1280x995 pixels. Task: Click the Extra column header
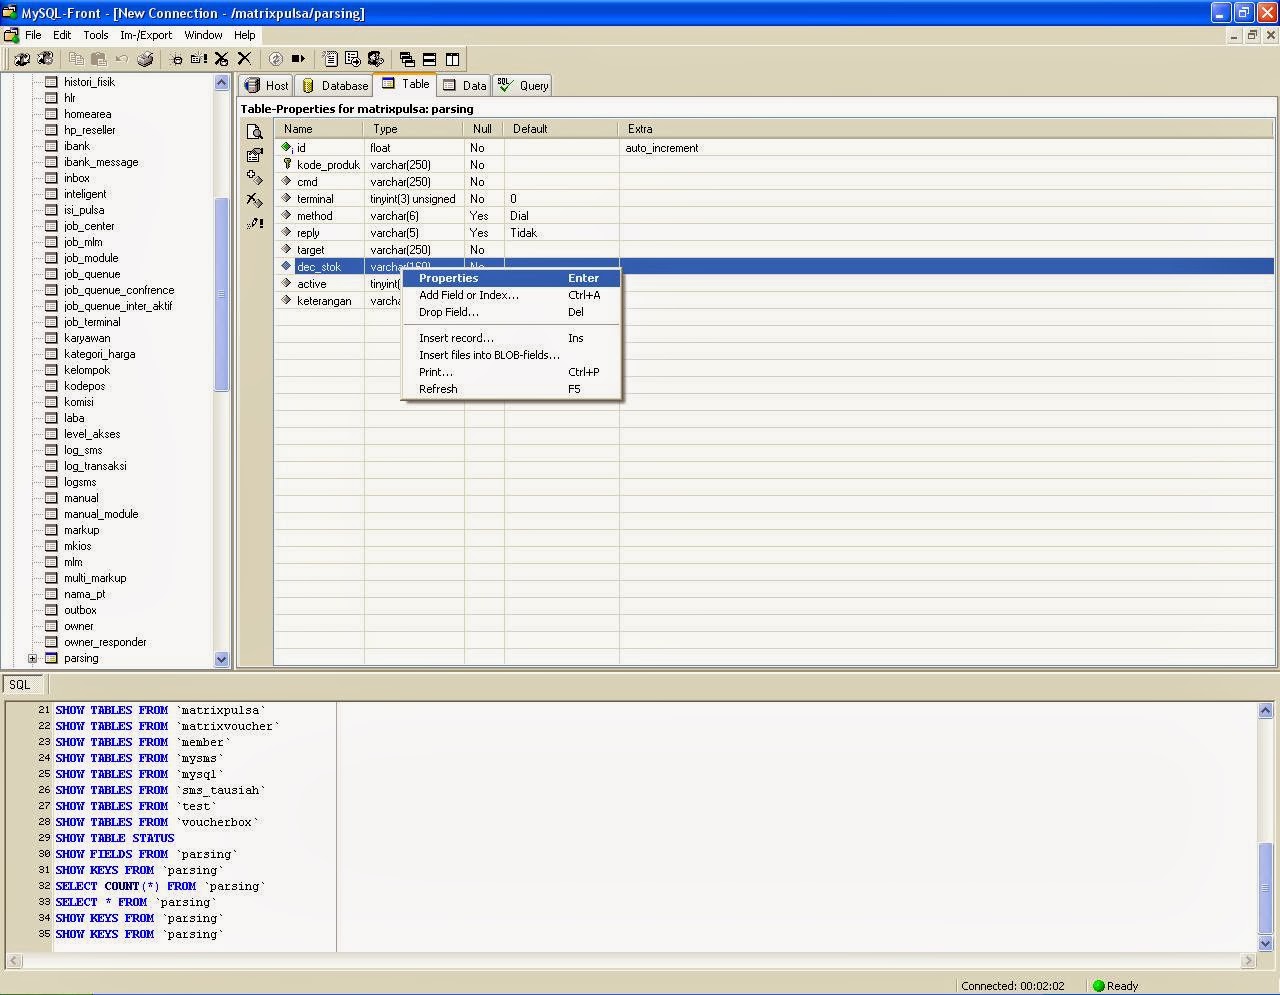point(946,129)
